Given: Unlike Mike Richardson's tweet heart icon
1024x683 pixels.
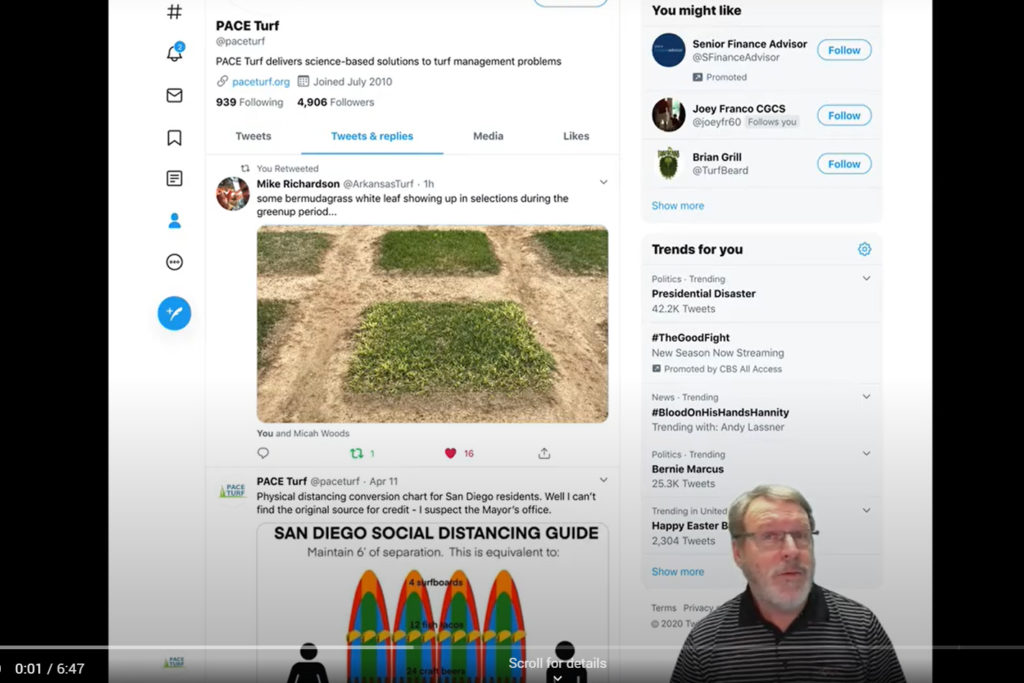Looking at the screenshot, I should click(451, 453).
